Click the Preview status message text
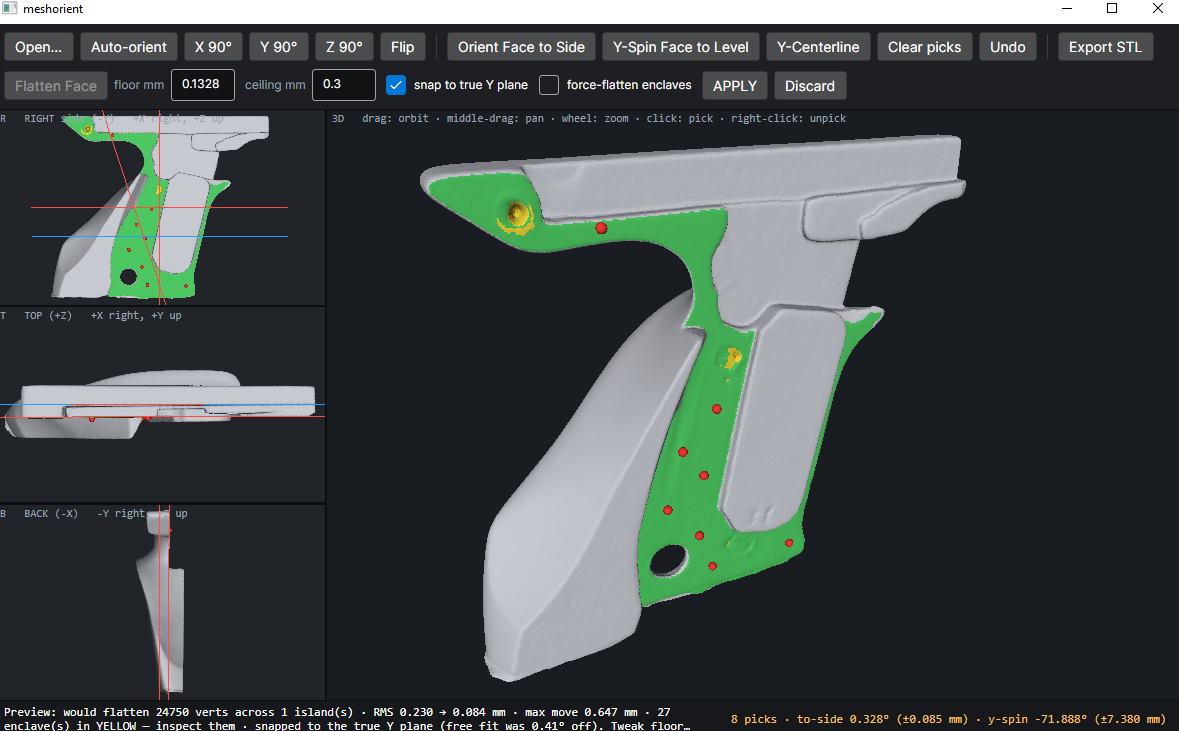Viewport: 1179px width, 731px height. click(x=347, y=718)
